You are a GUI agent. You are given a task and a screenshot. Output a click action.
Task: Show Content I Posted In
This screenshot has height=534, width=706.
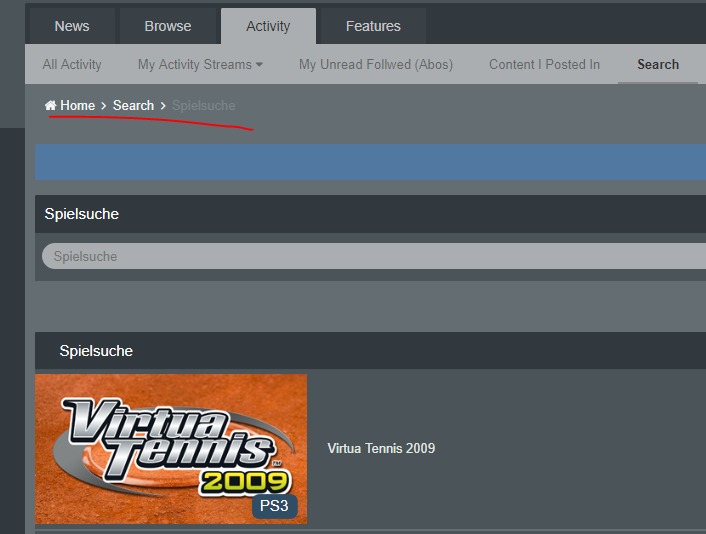coord(544,64)
